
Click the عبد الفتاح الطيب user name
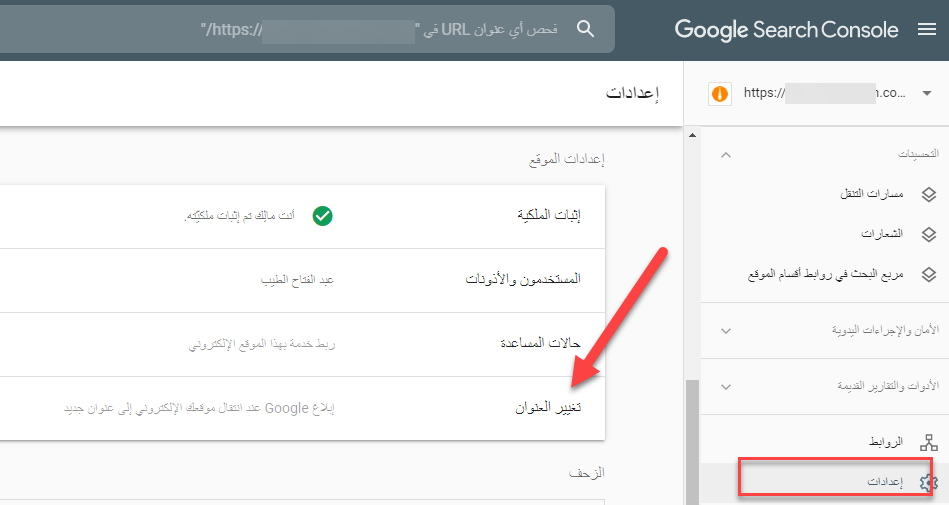tap(297, 280)
